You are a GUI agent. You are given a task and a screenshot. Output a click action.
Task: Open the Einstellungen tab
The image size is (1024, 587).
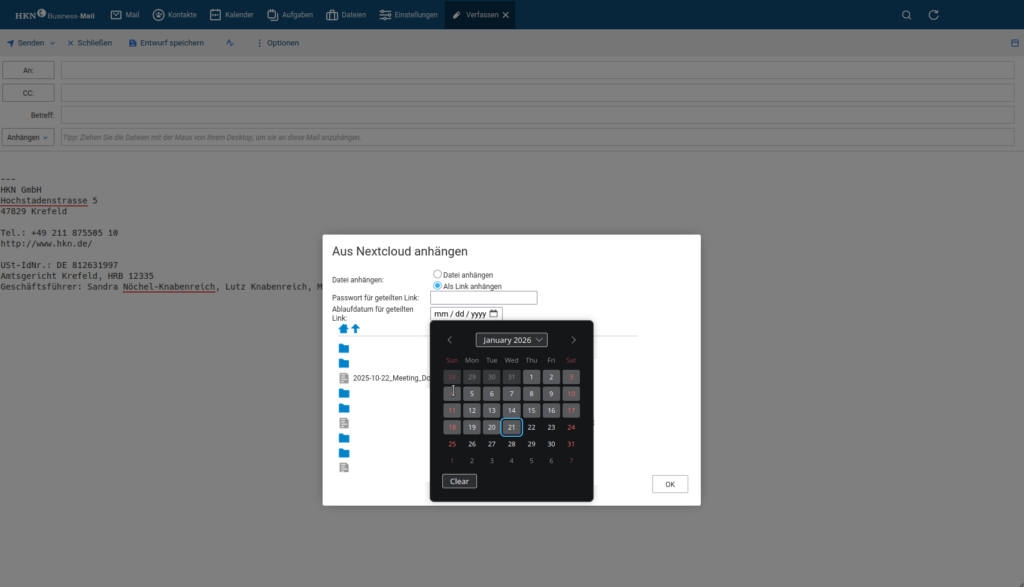point(408,15)
